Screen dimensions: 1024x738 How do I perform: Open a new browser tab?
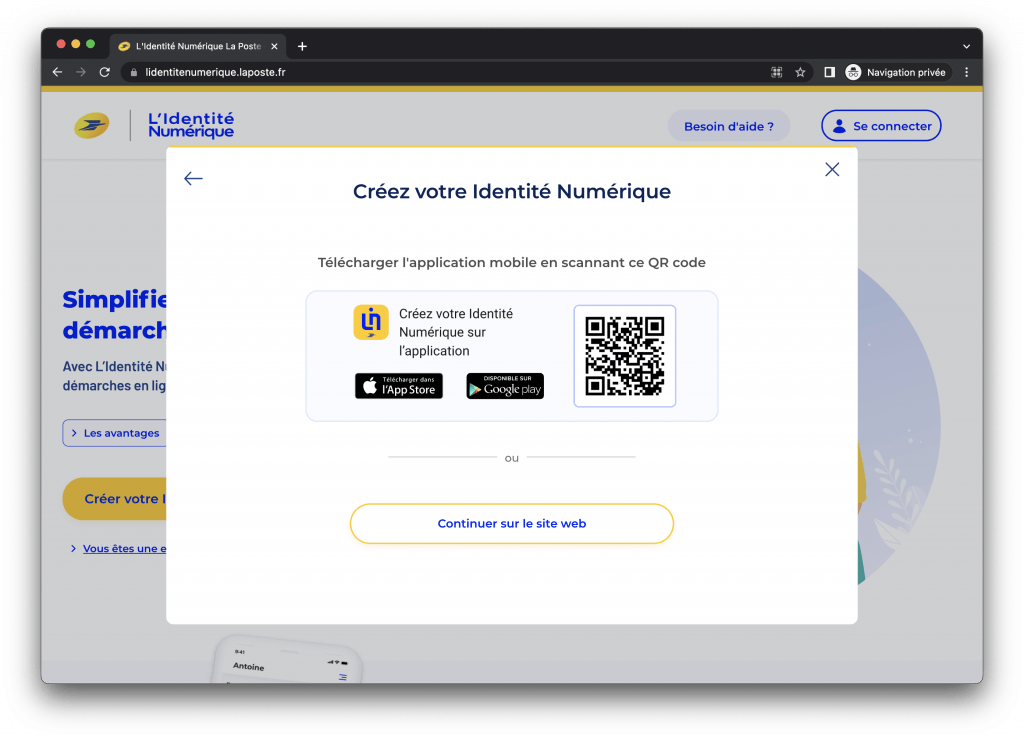(x=302, y=46)
